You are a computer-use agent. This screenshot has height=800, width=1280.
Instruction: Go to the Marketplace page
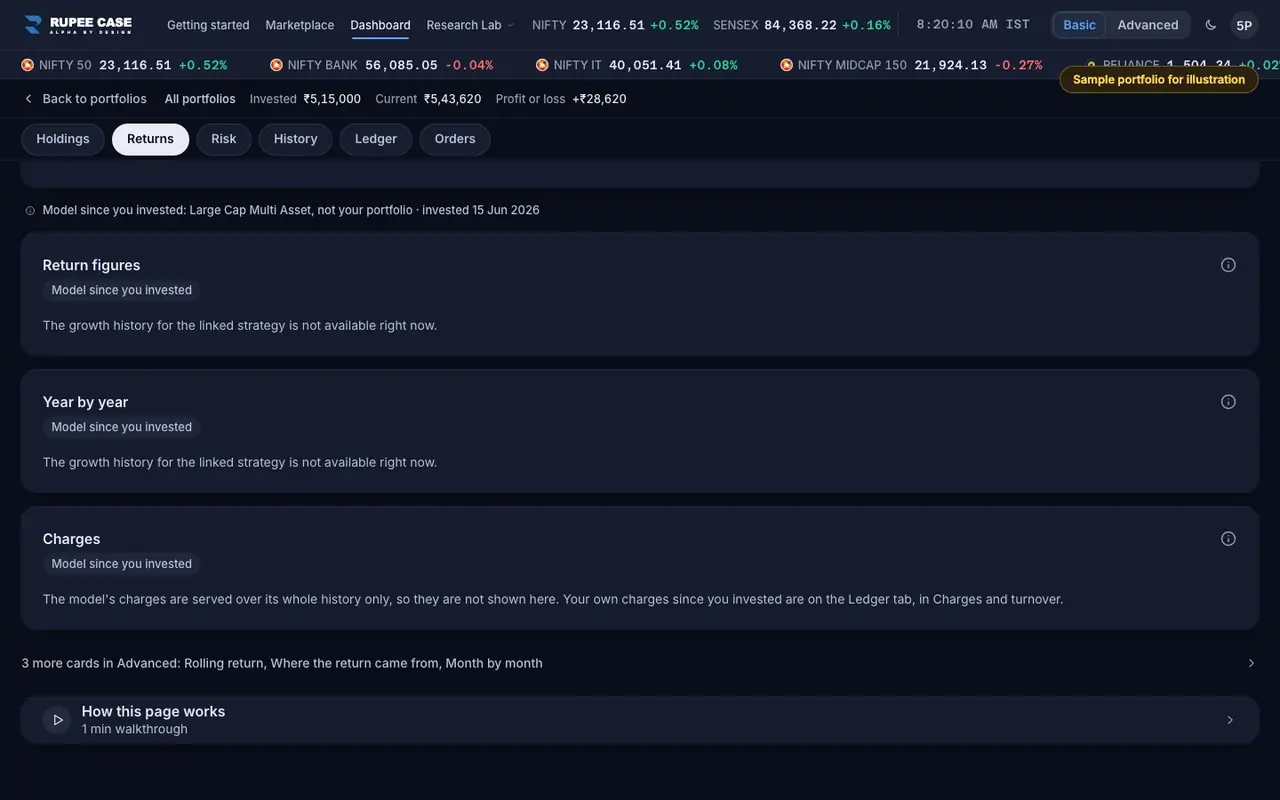click(300, 25)
